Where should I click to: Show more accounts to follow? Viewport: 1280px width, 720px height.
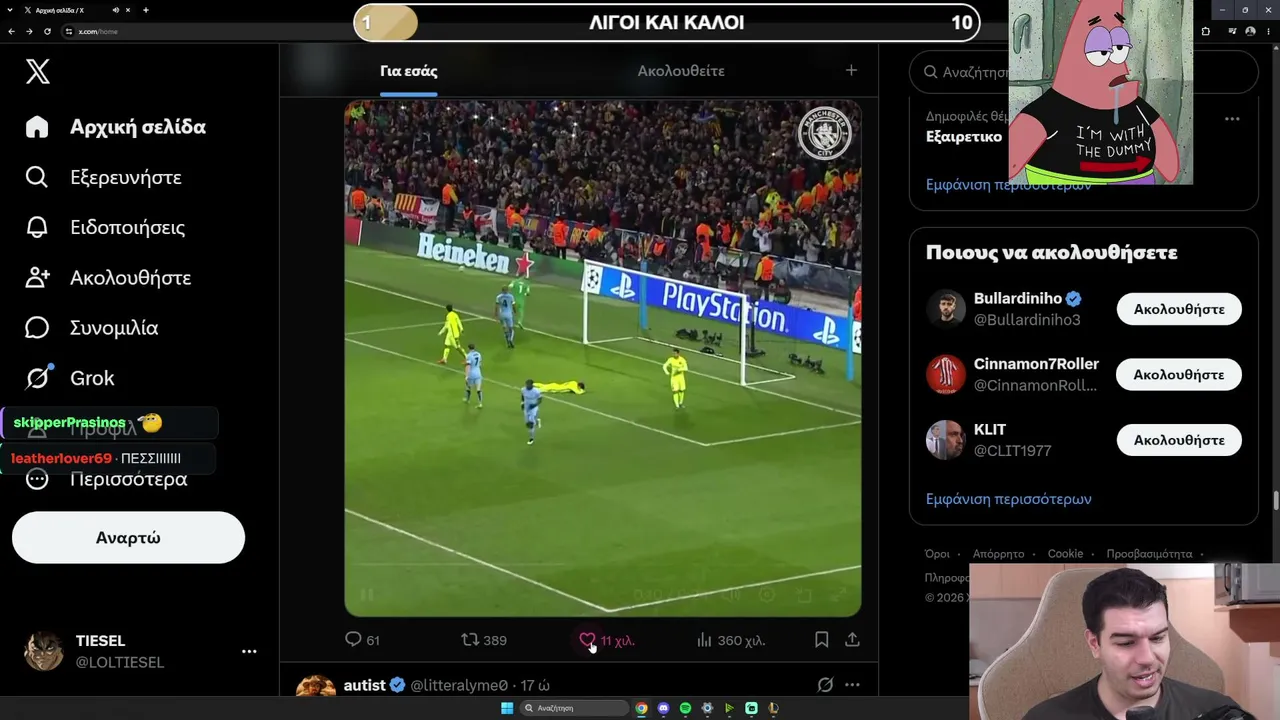(1008, 499)
